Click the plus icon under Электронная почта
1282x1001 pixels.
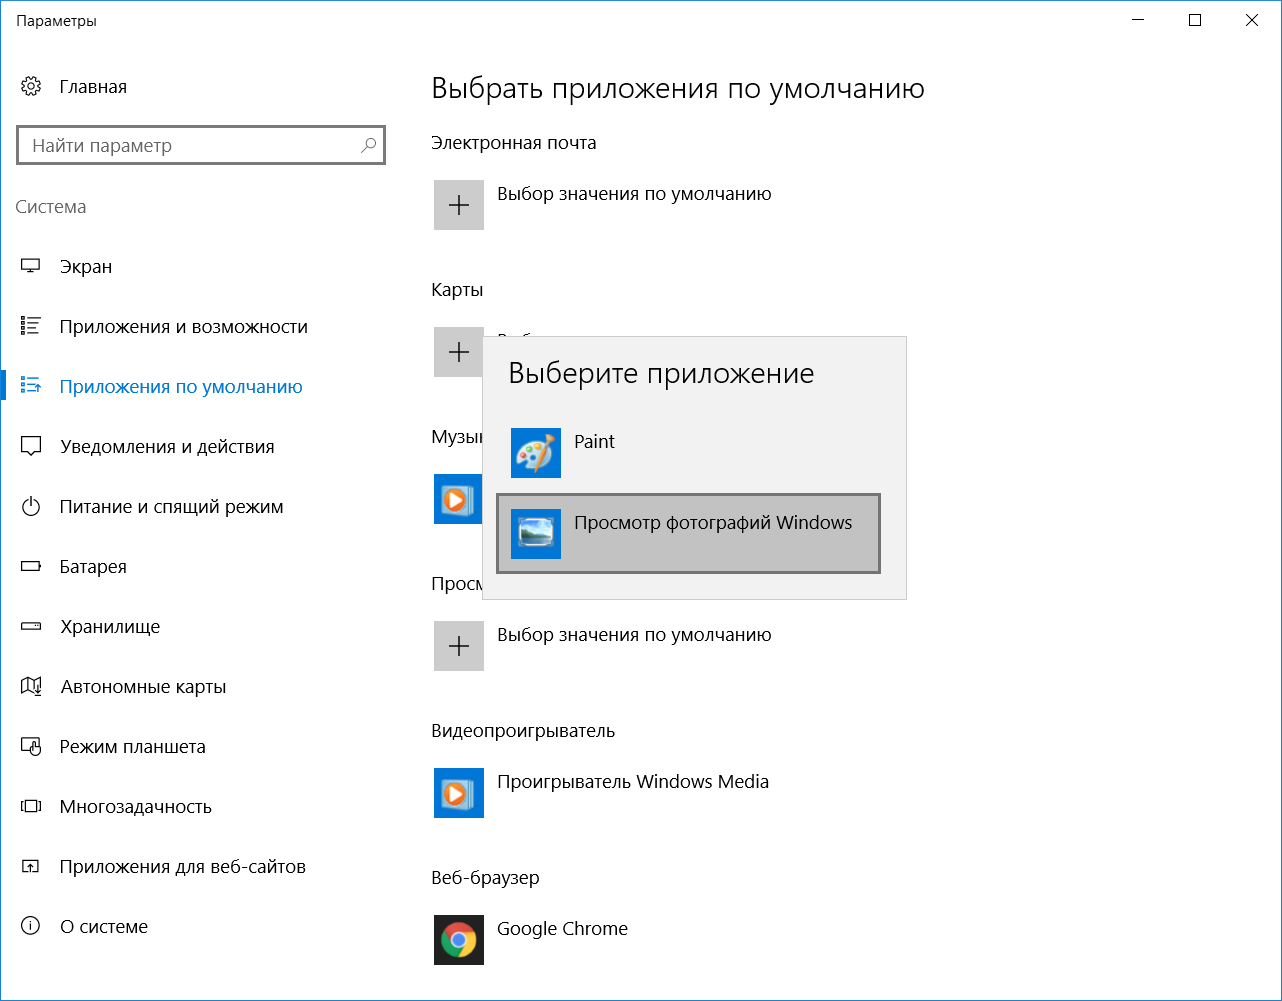[x=459, y=205]
